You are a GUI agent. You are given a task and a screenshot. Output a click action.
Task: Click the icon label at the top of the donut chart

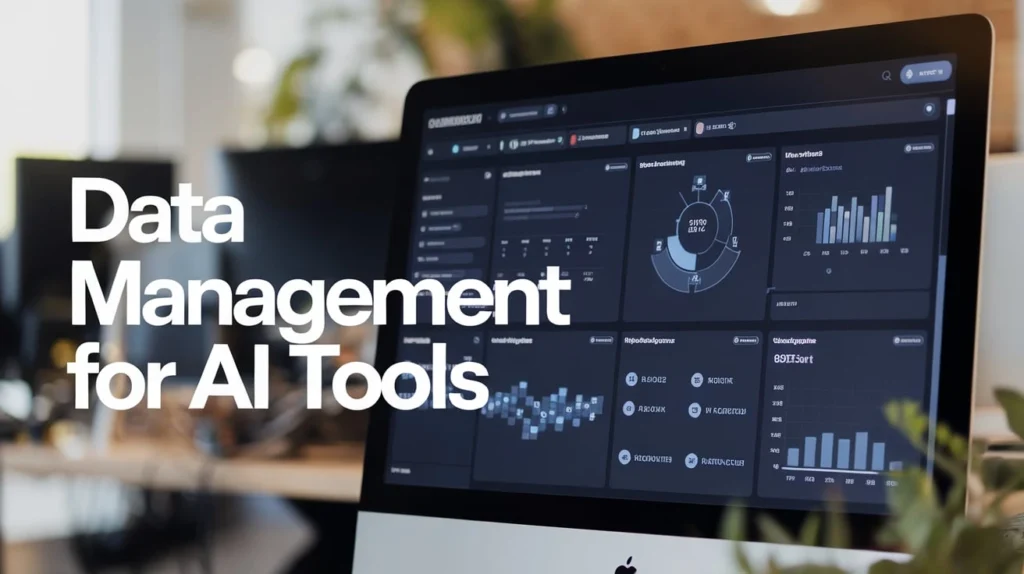[699, 183]
